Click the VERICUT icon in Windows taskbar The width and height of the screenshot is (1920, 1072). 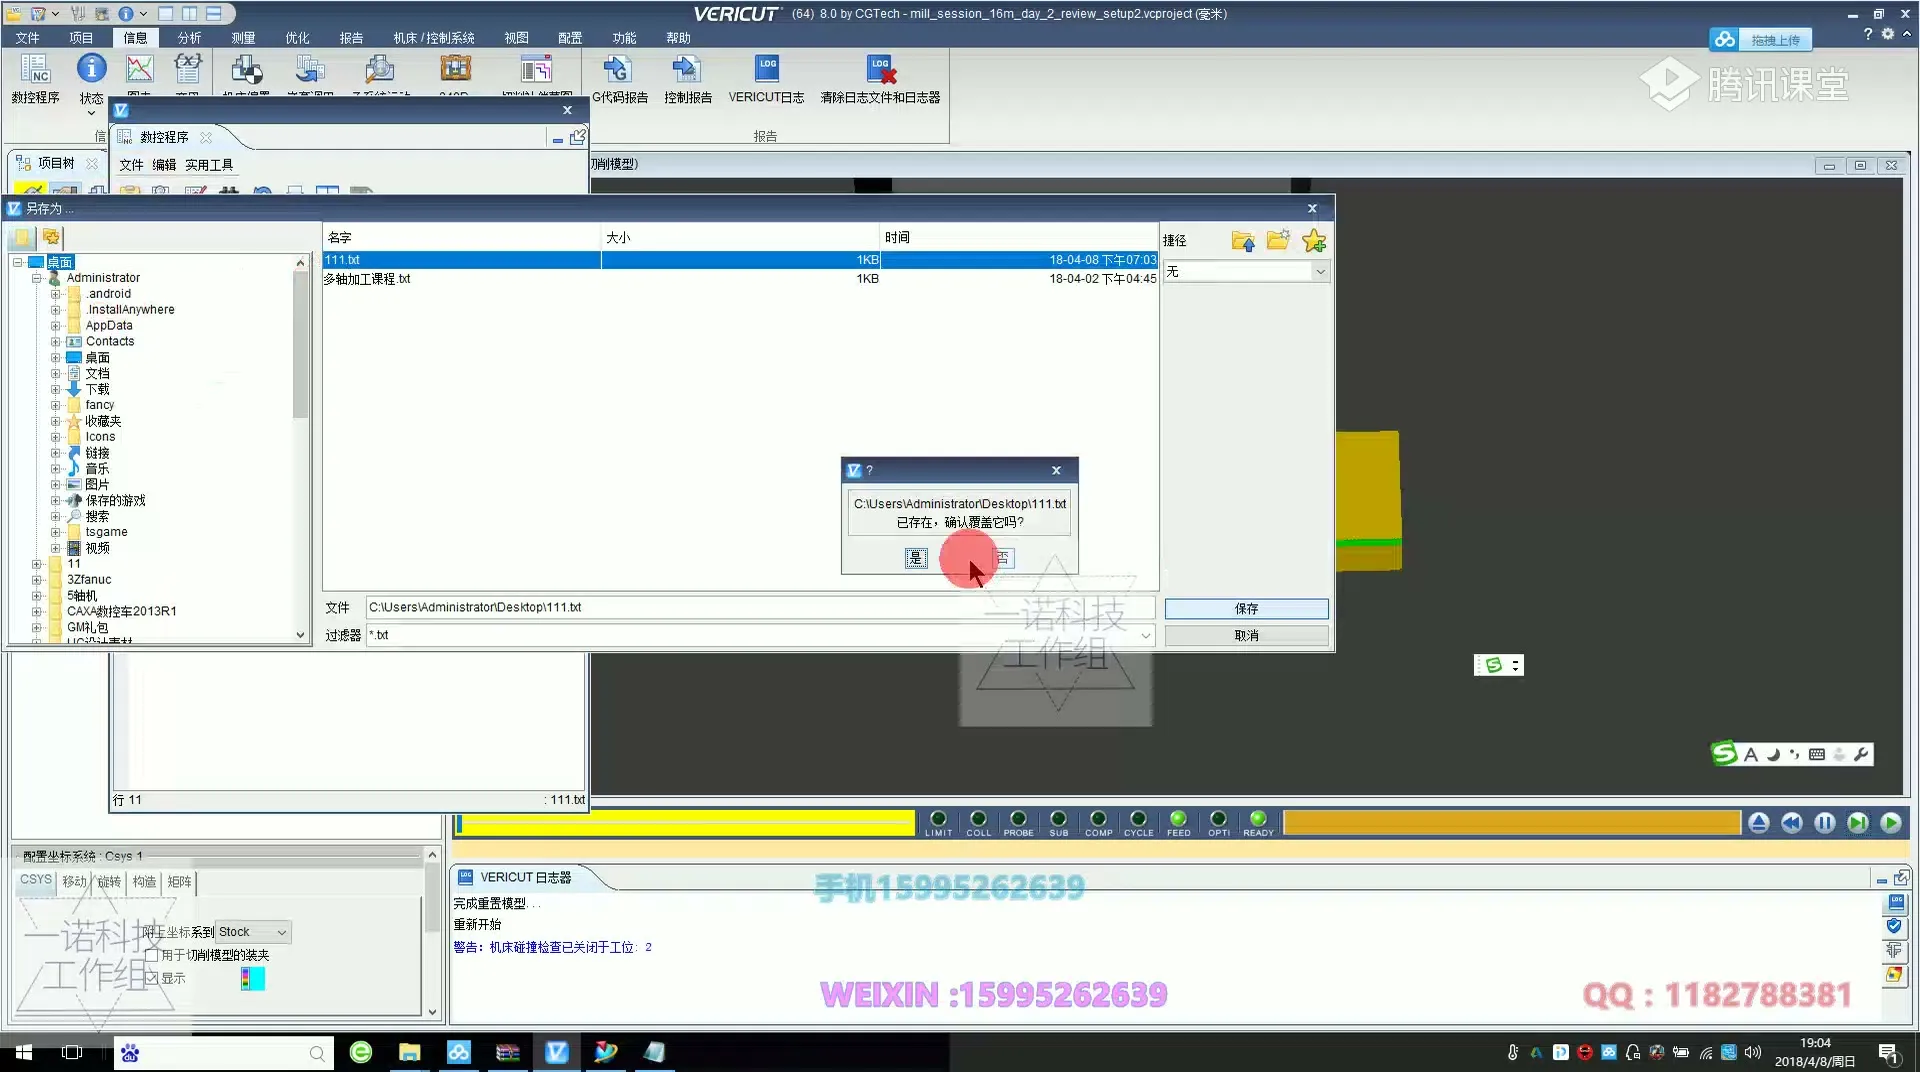(557, 1052)
